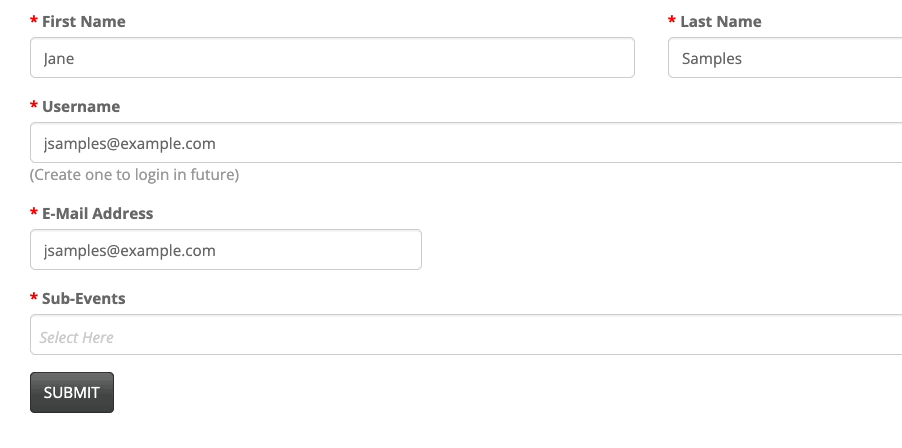Click the Last Name label
902x448 pixels.
(x=720, y=21)
